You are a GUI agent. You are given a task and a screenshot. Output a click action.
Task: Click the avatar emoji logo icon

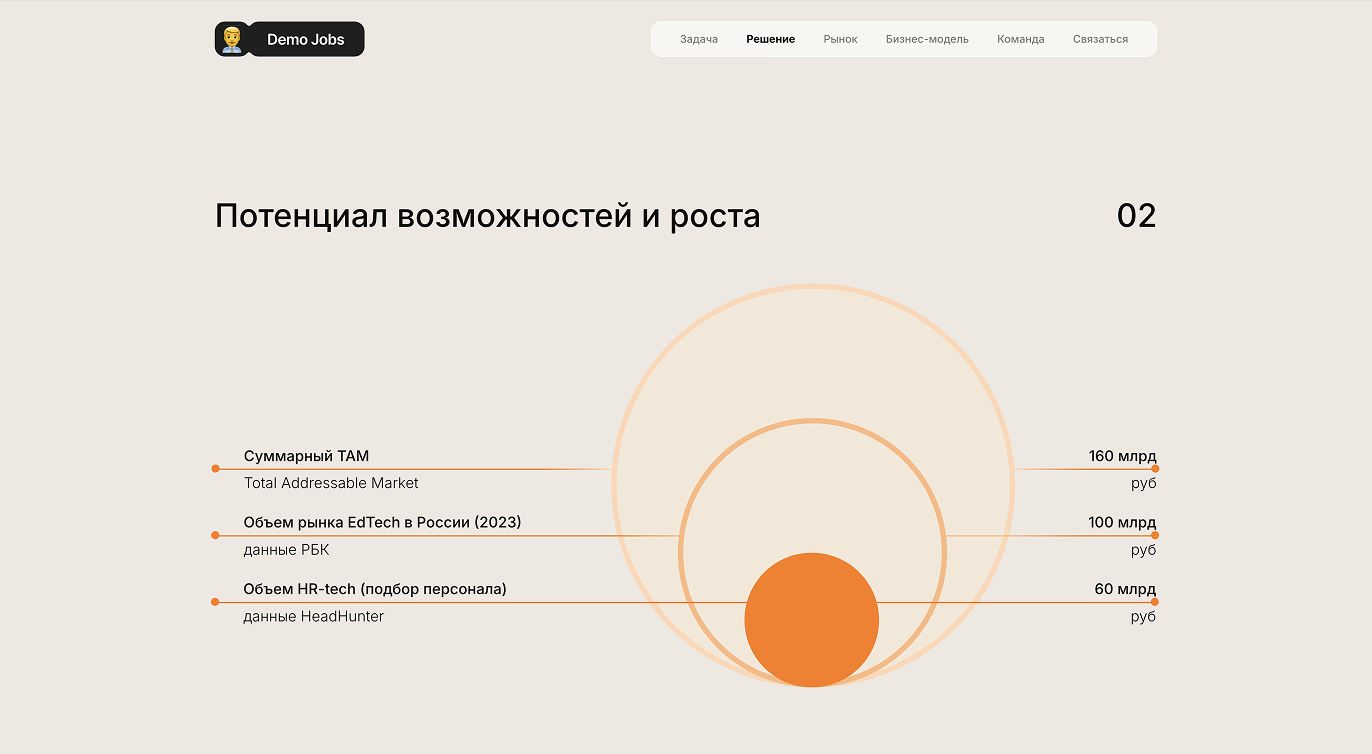(232, 39)
